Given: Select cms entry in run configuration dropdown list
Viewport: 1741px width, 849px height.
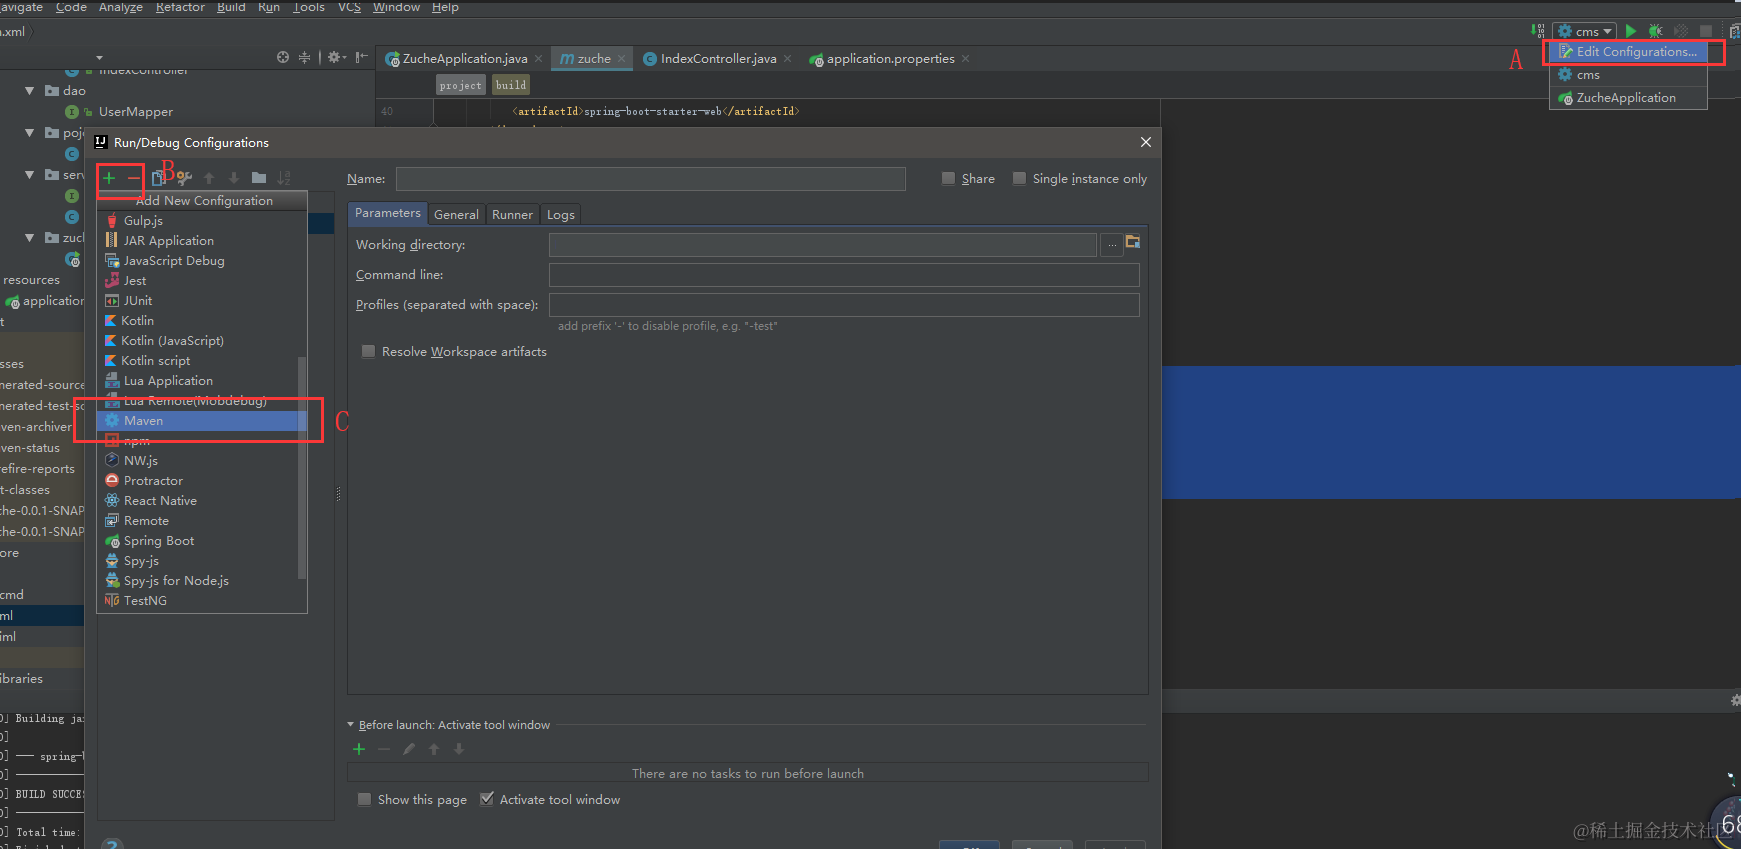Looking at the screenshot, I should (x=1628, y=75).
